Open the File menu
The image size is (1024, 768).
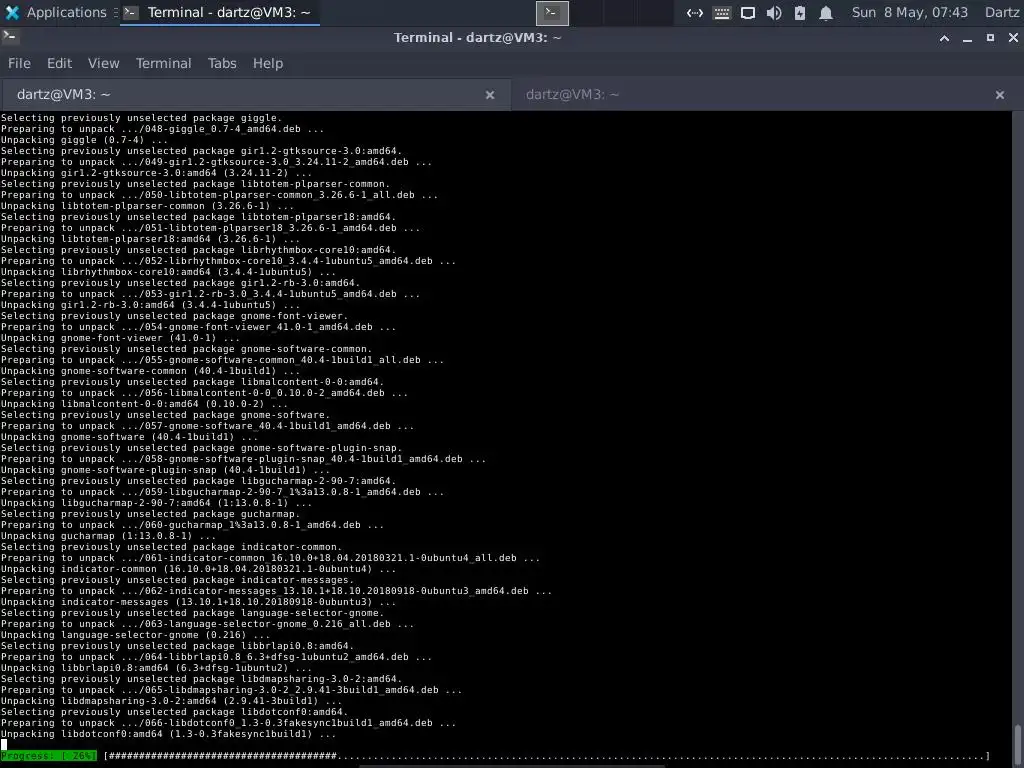19,63
